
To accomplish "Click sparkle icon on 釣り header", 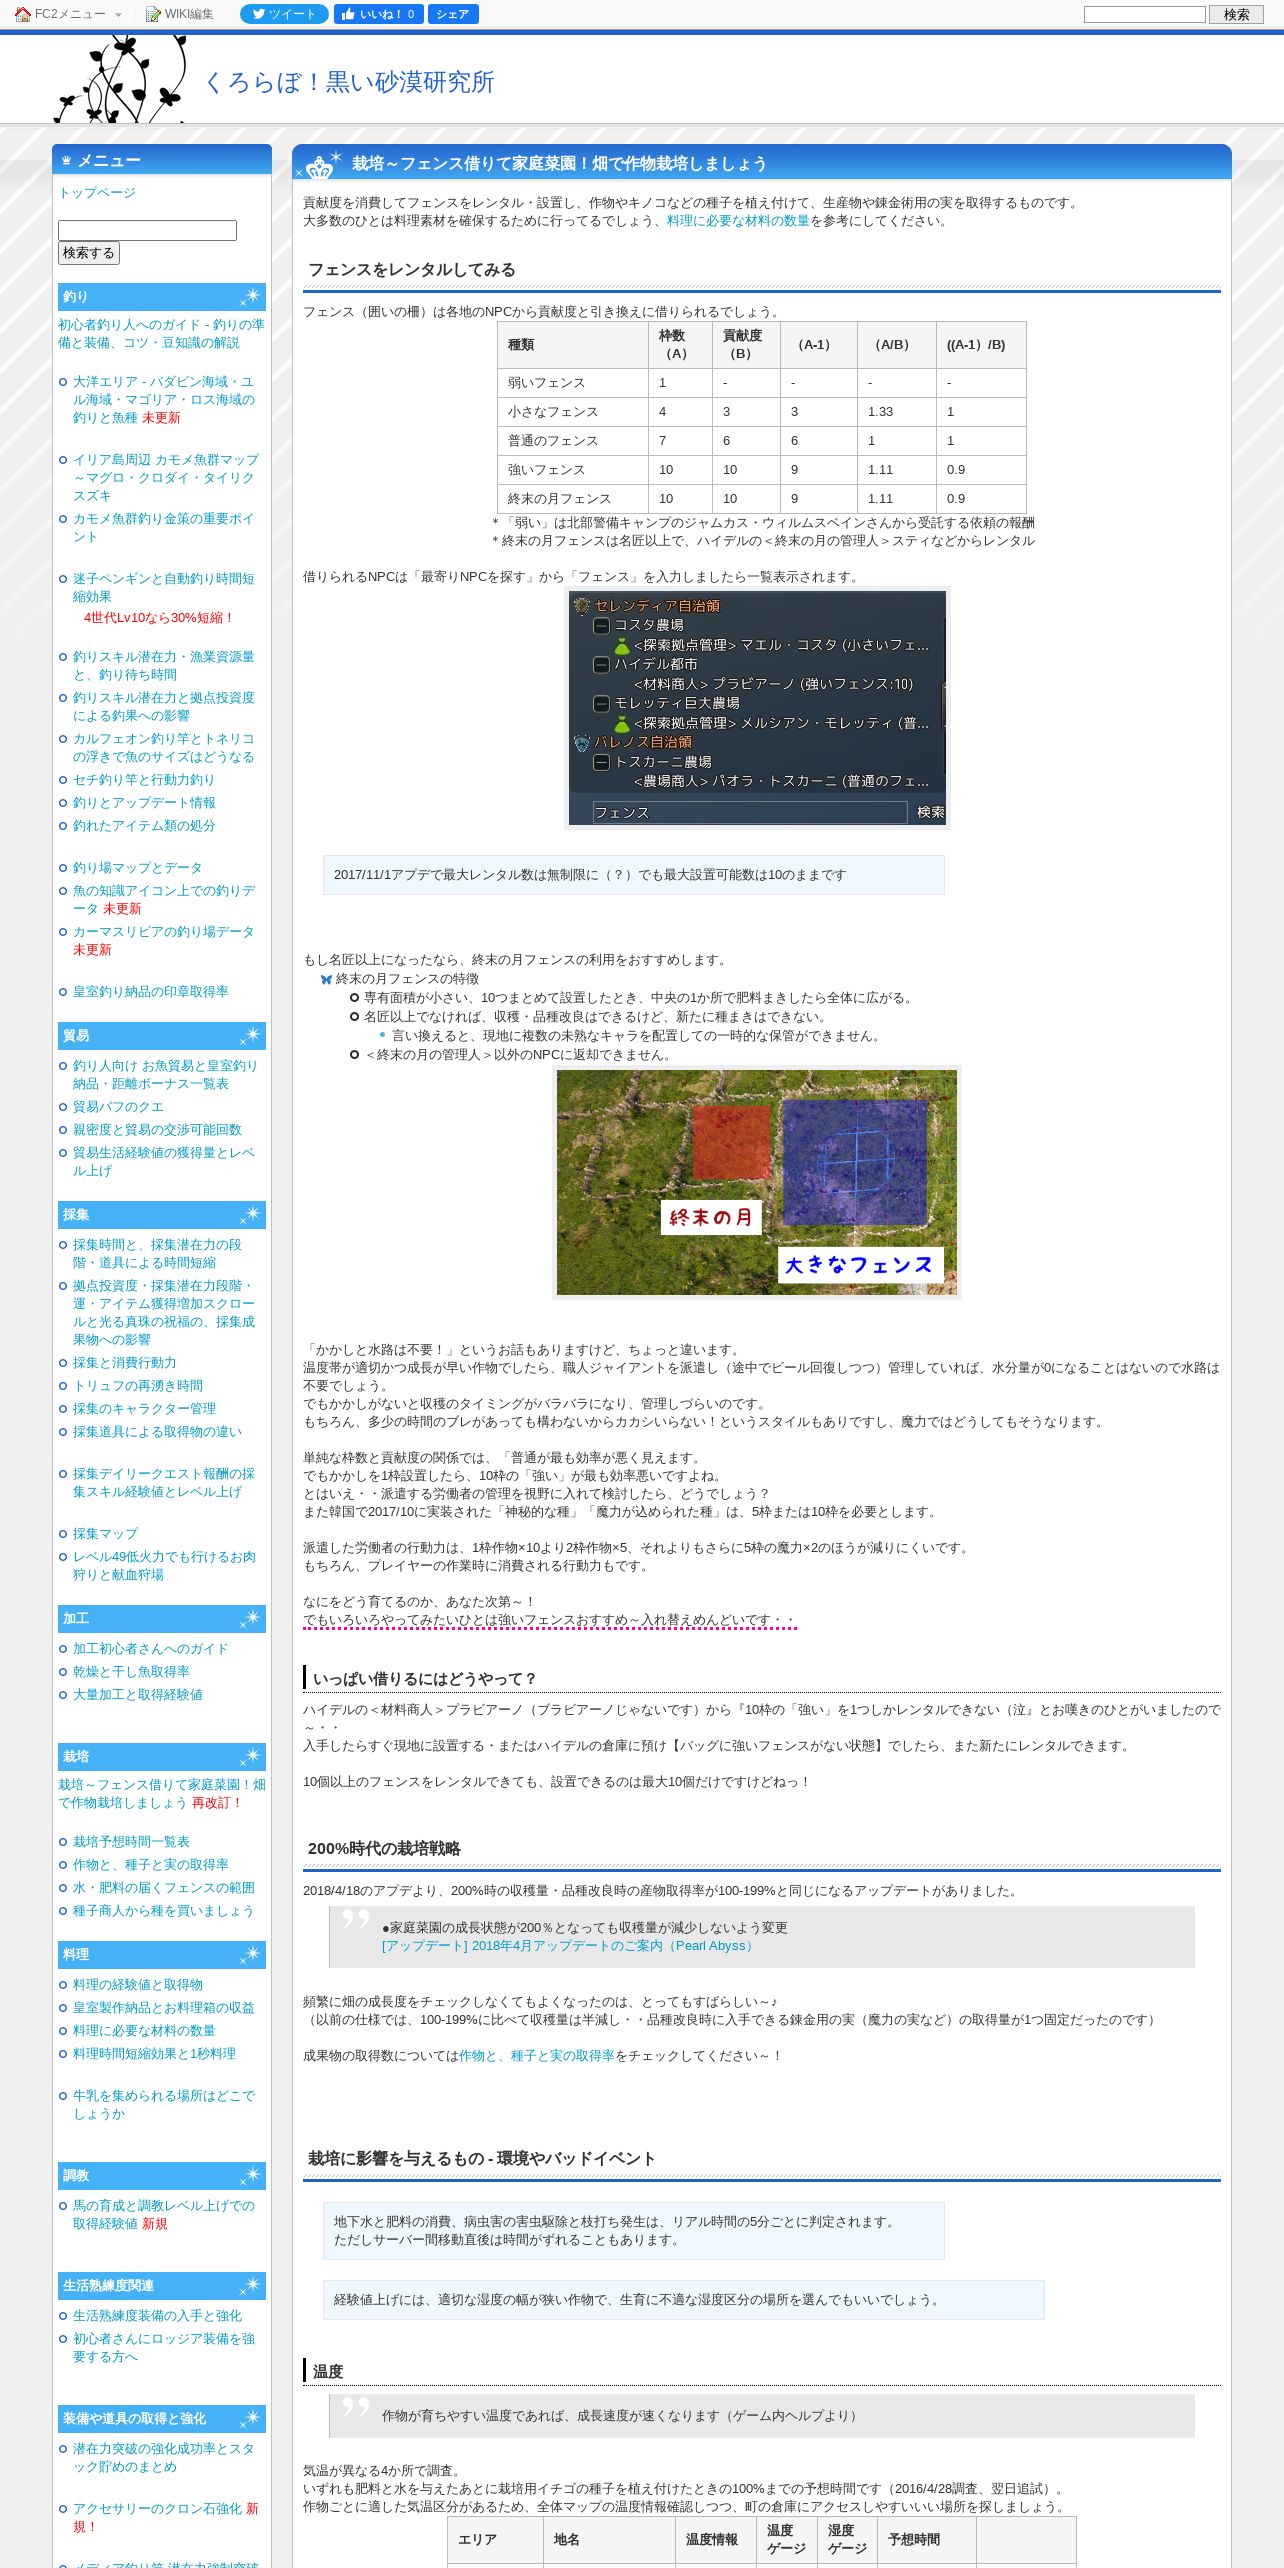I will click(x=250, y=297).
